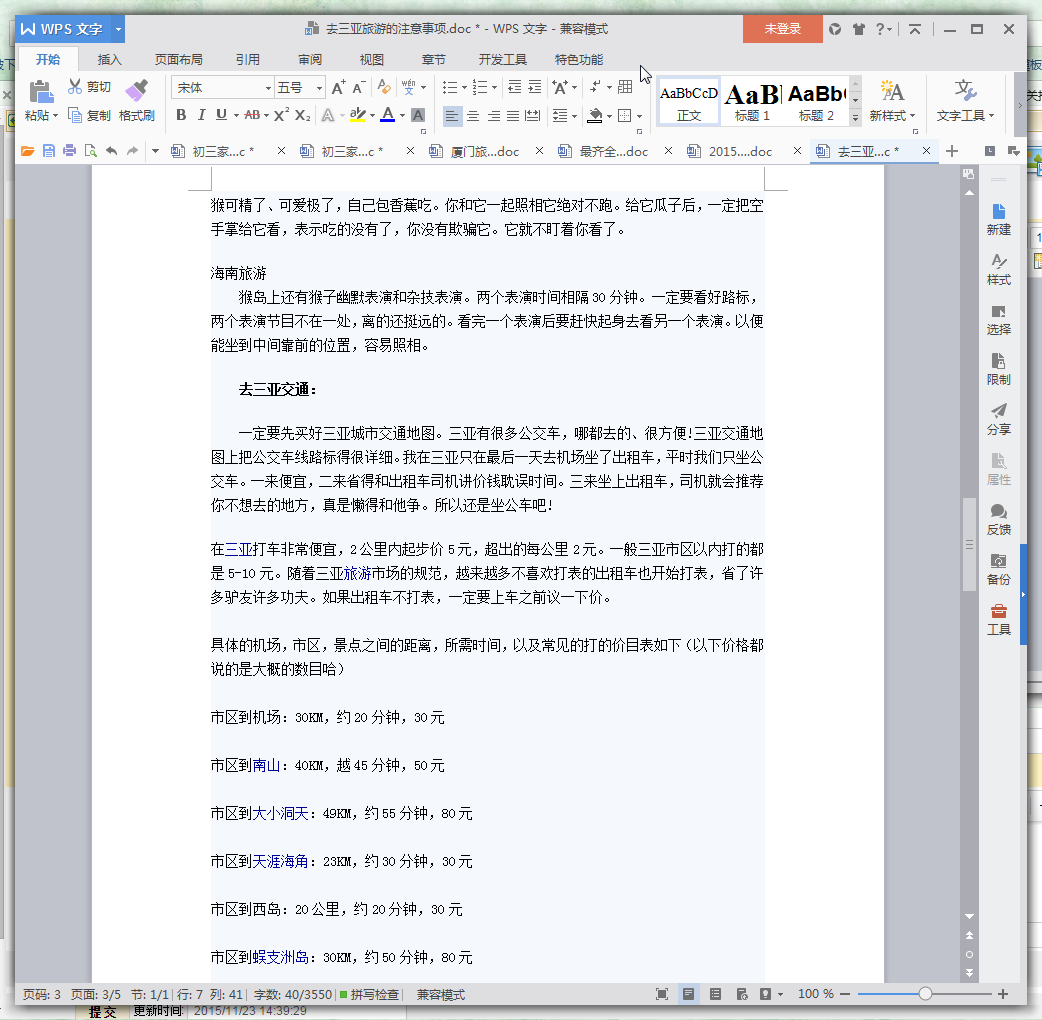The height and width of the screenshot is (1020, 1042).
Task: Open the Tools (工具) toolbox in sidebar
Action: [998, 620]
